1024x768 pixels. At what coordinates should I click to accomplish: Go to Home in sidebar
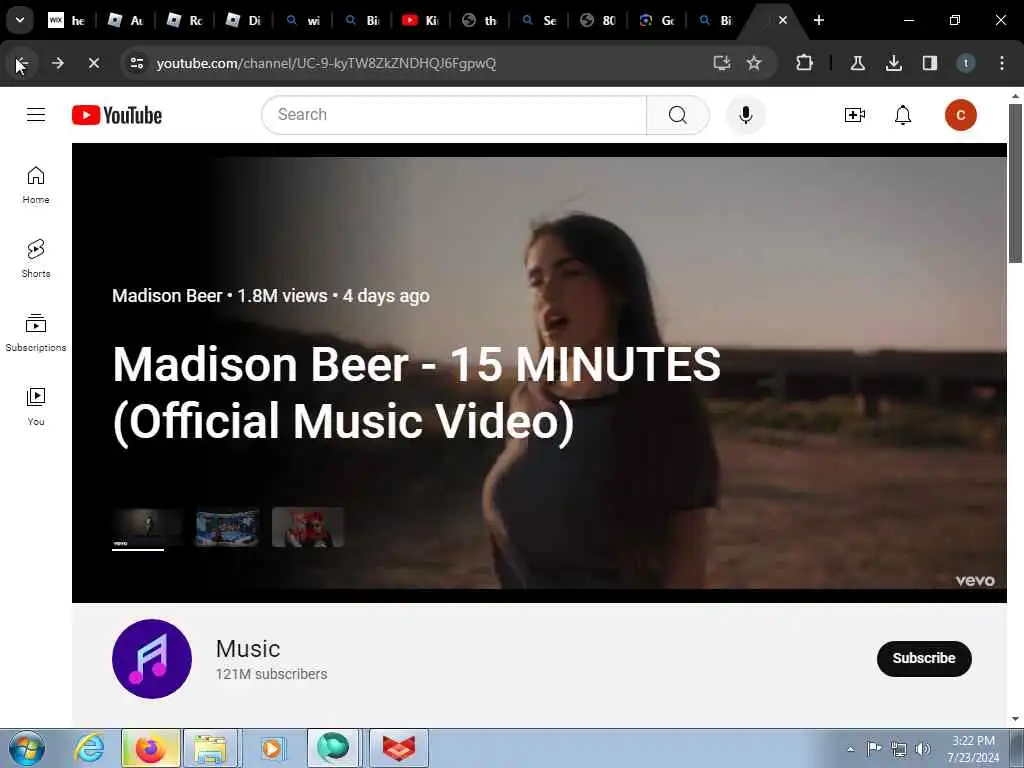36,185
